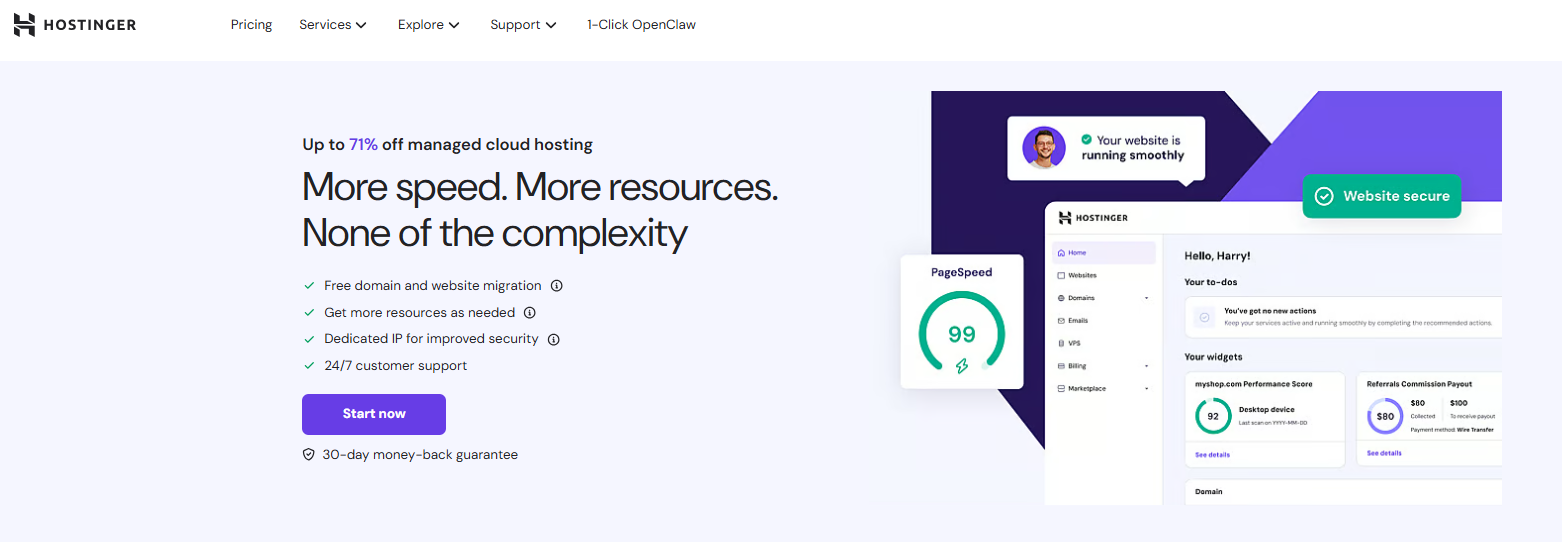Click the checkmark icon in Website secure badge
1562x542 pixels.
1324,196
